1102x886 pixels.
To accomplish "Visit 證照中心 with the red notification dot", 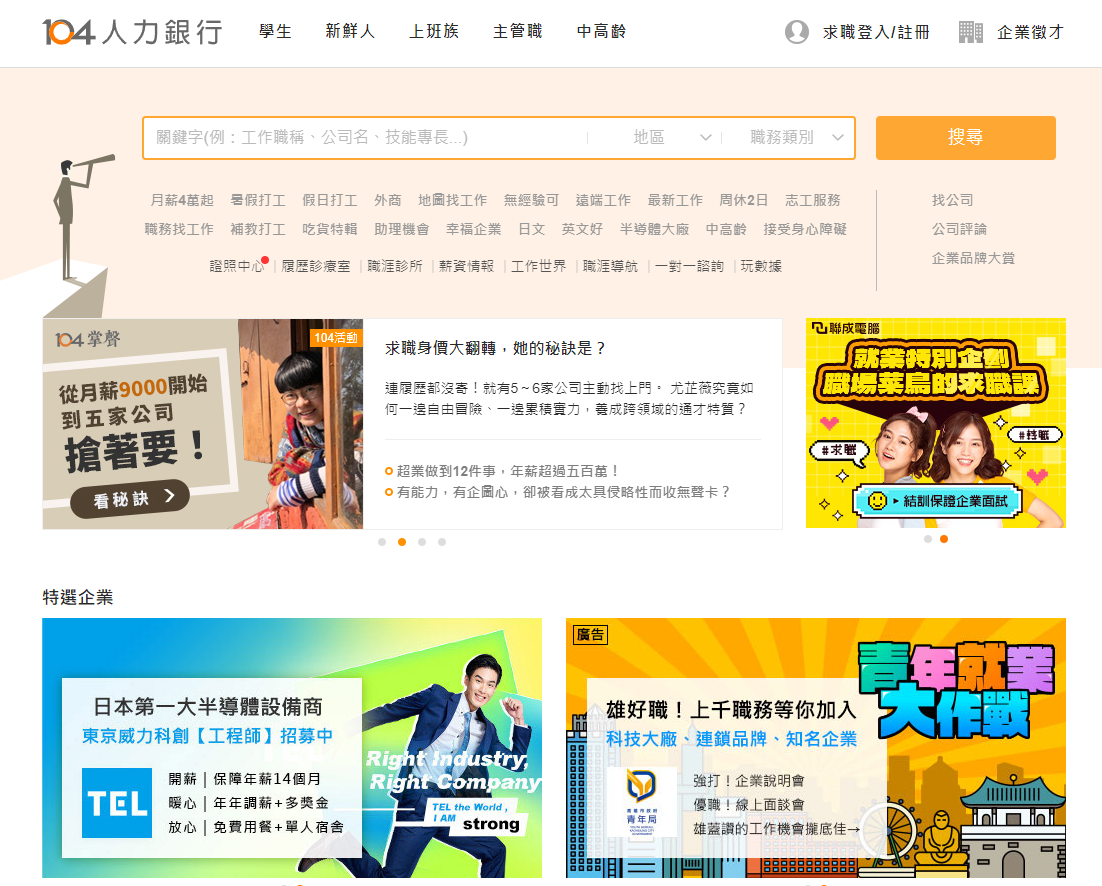I will 236,267.
